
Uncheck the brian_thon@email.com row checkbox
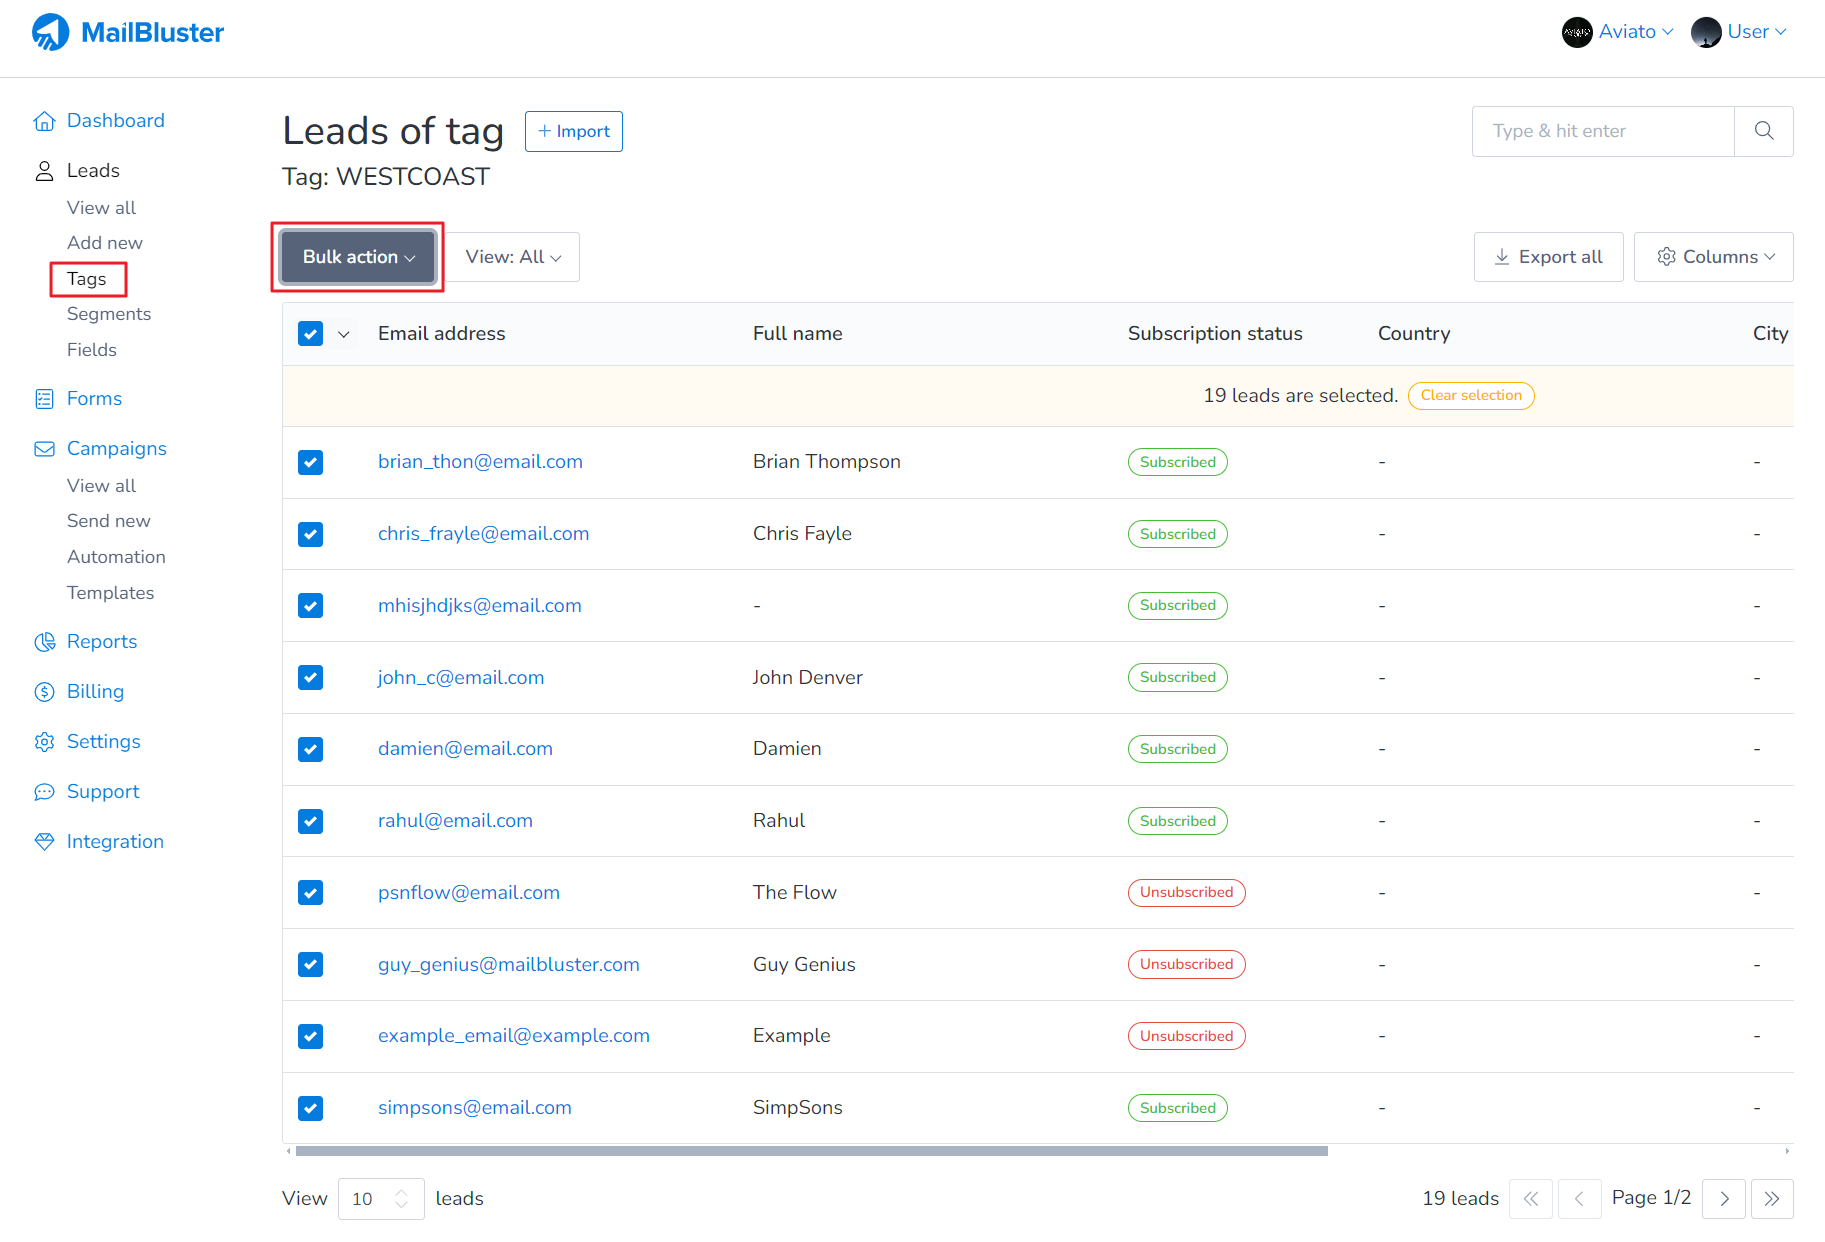(310, 462)
